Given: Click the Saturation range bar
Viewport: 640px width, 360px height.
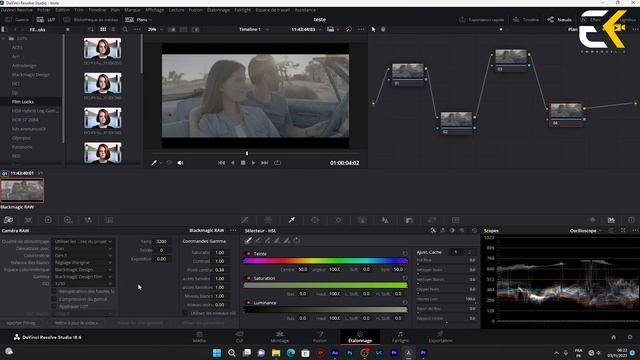Looking at the screenshot, I should [x=325, y=285].
